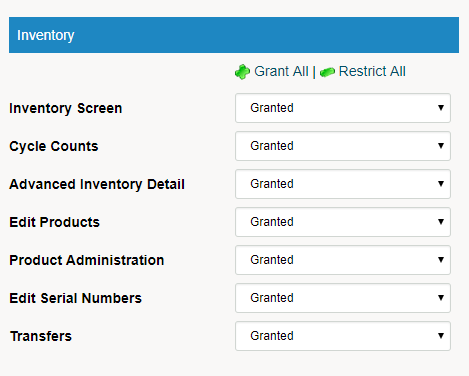Click the Restrict All link

tap(372, 71)
